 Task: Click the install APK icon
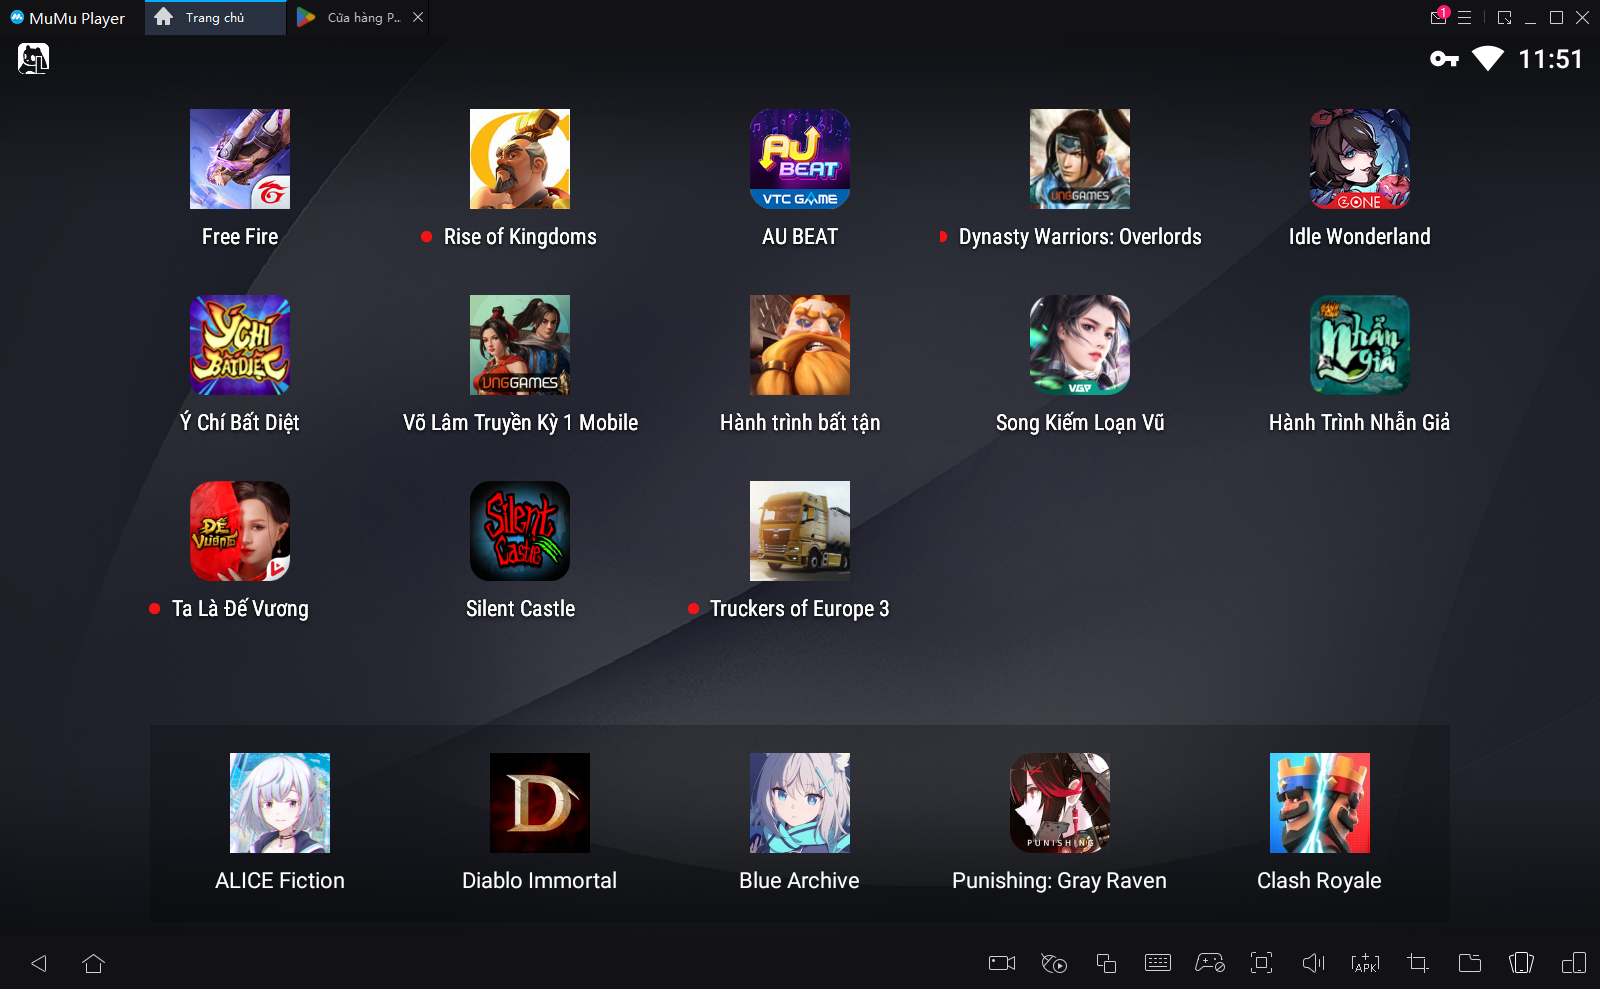click(1365, 963)
